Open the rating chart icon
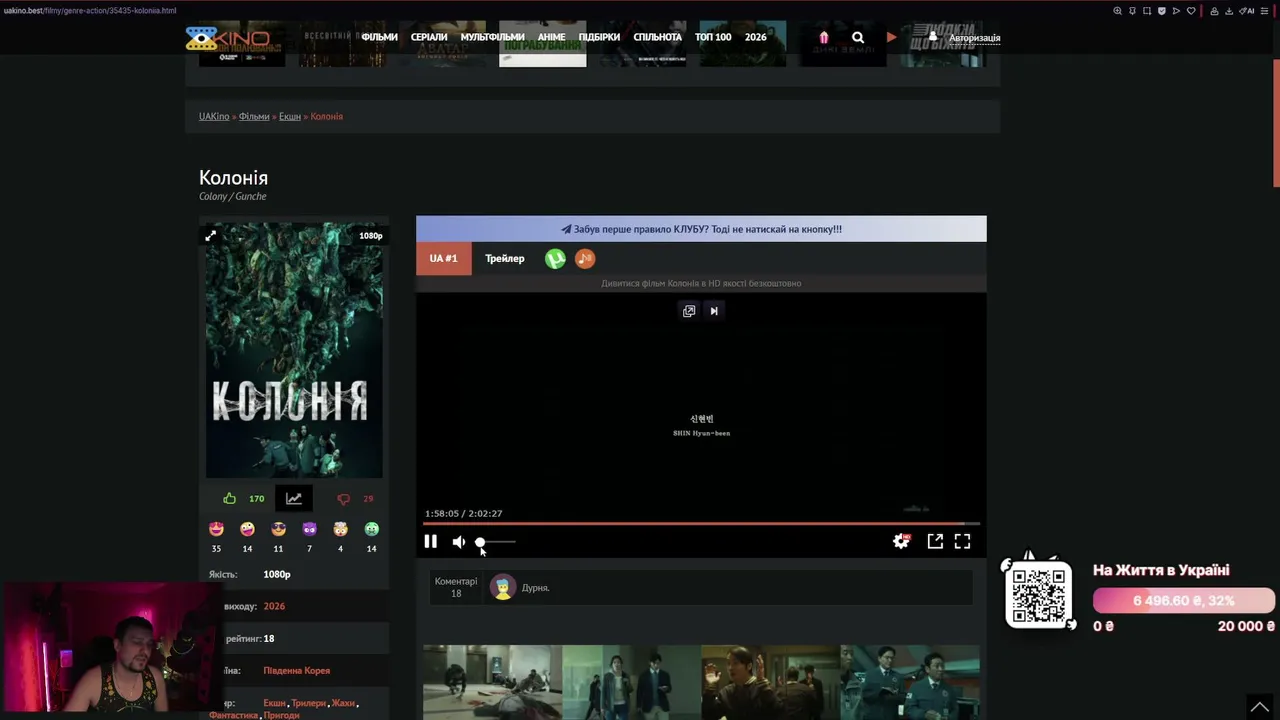1280x720 pixels. pos(294,498)
